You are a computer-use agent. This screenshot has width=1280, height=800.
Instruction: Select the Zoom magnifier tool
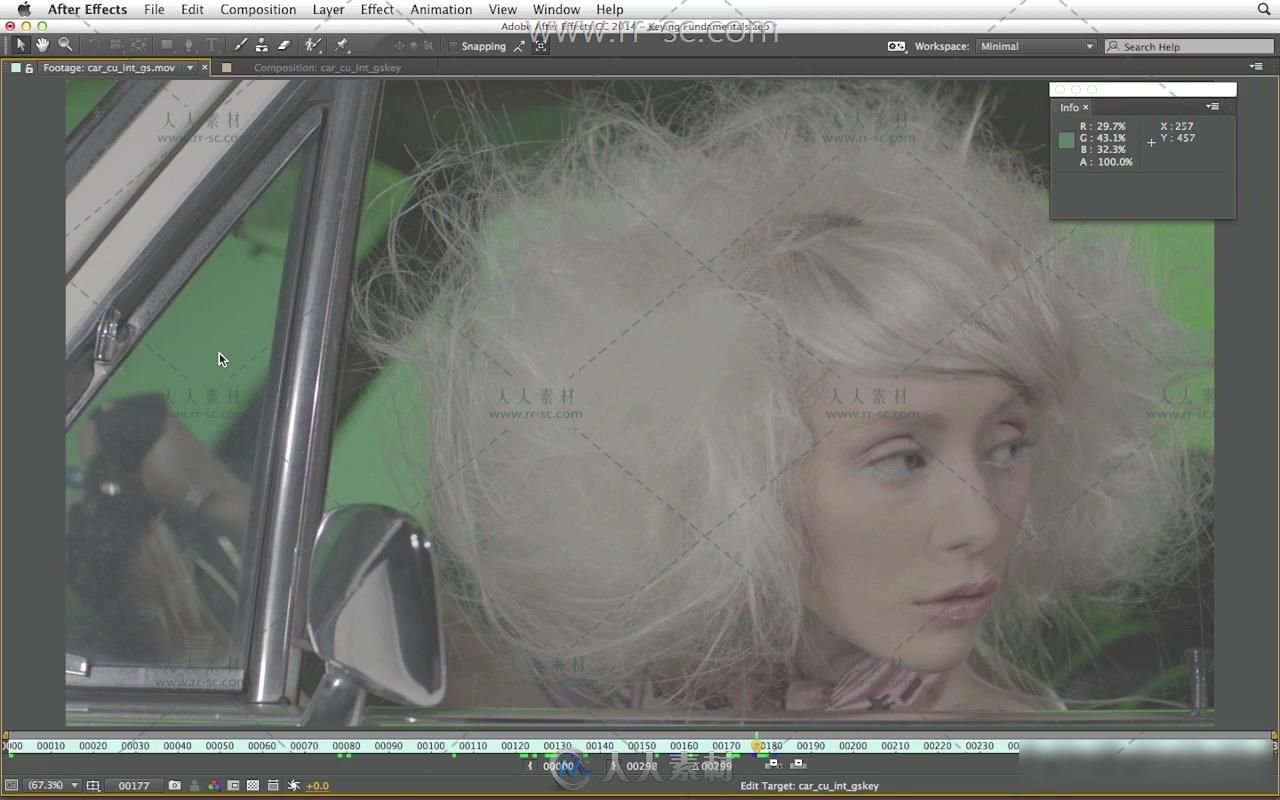[65, 45]
